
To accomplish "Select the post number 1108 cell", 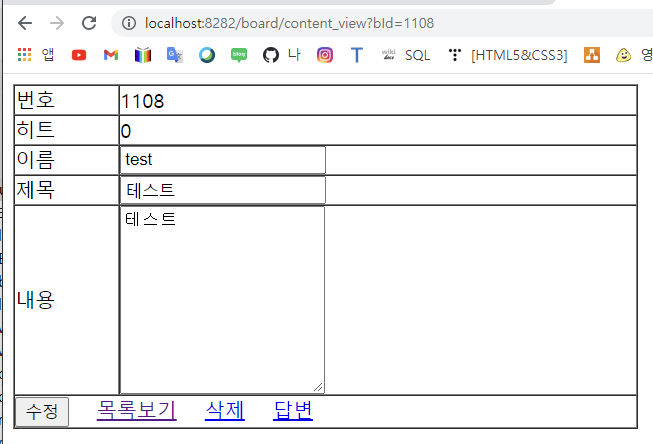I will point(378,100).
